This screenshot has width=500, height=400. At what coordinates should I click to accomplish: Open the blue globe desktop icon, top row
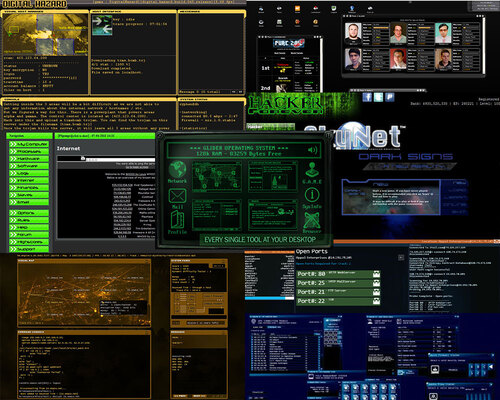tap(352, 9)
